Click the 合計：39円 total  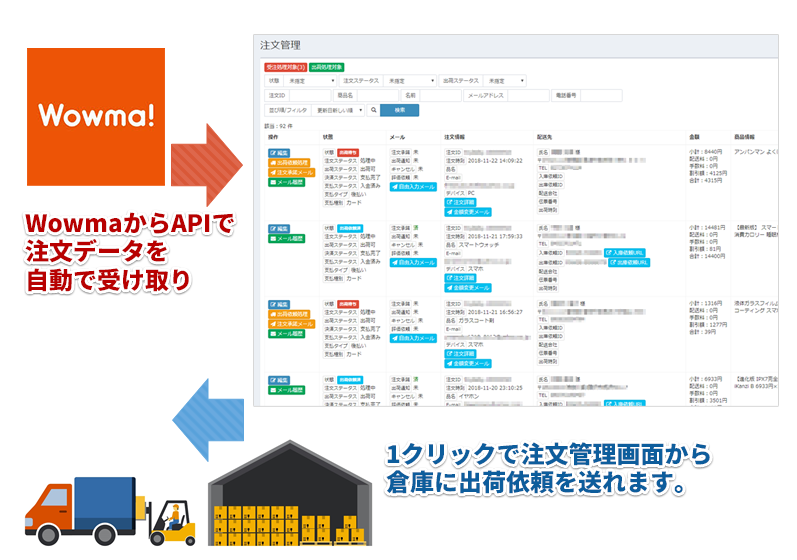click(x=702, y=332)
